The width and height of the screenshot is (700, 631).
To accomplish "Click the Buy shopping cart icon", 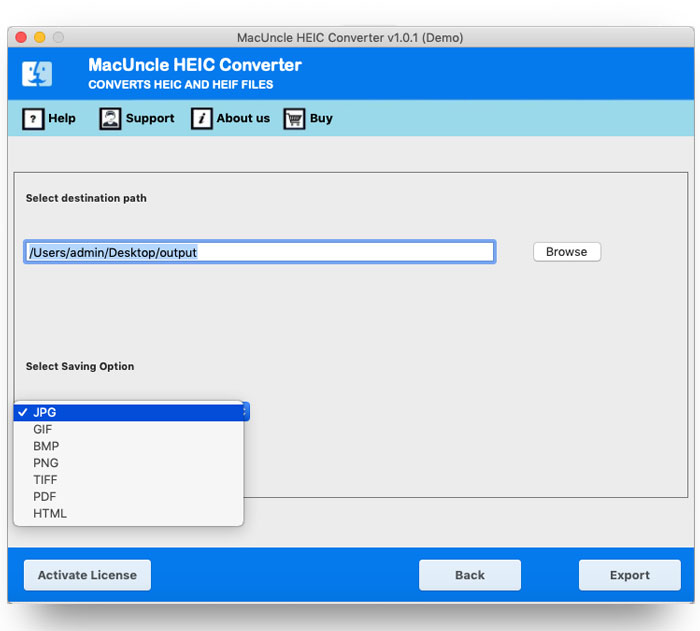I will [294, 119].
